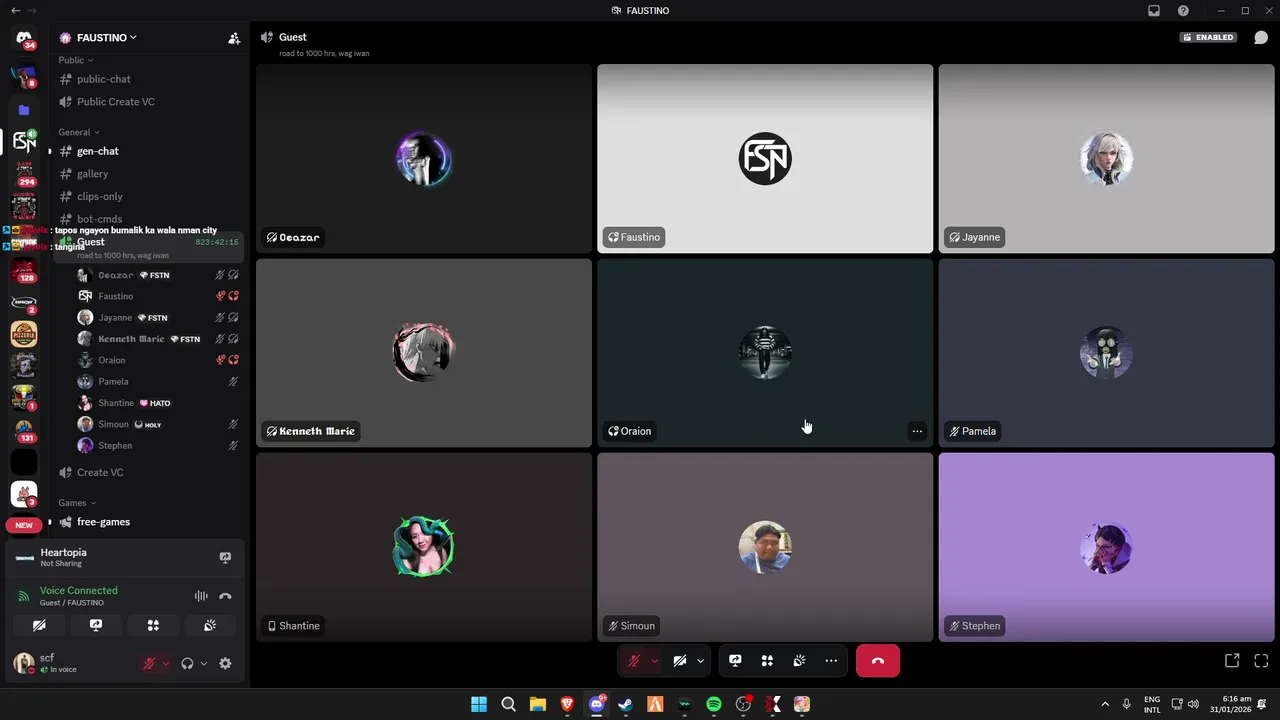This screenshot has height=720, width=1280.
Task: Click share screen icon in bottom call bar
Action: coord(735,661)
